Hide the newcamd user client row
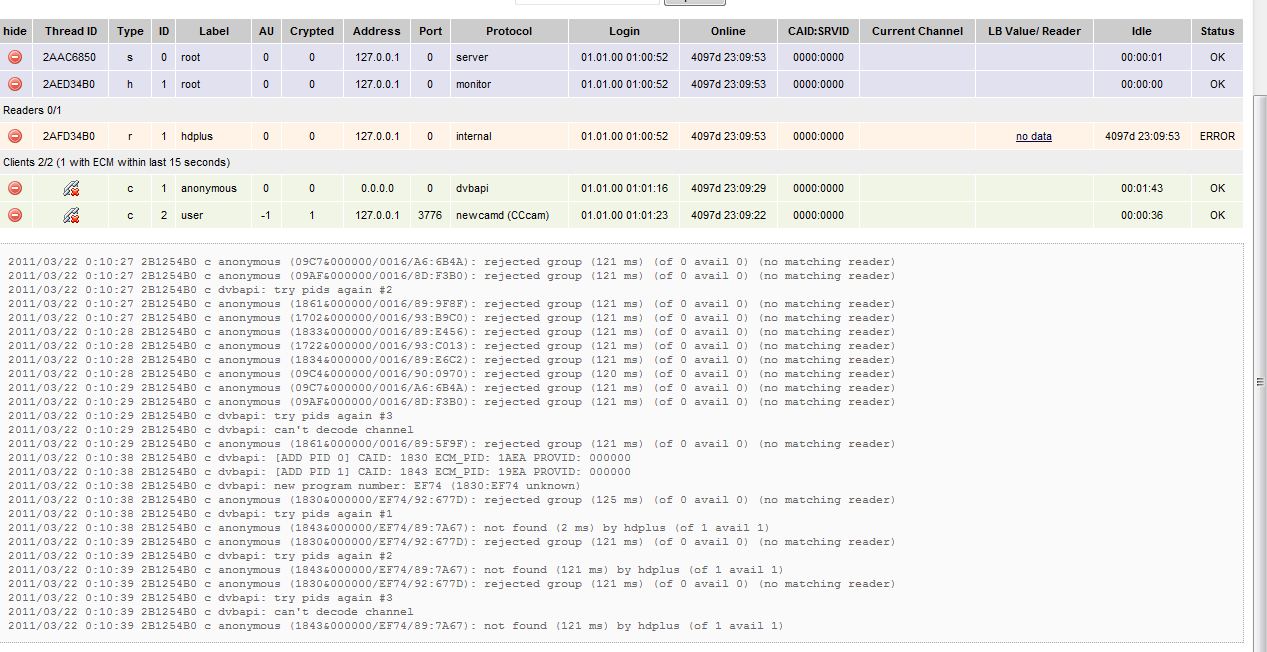Screen dimensions: 1267x652 [15, 215]
